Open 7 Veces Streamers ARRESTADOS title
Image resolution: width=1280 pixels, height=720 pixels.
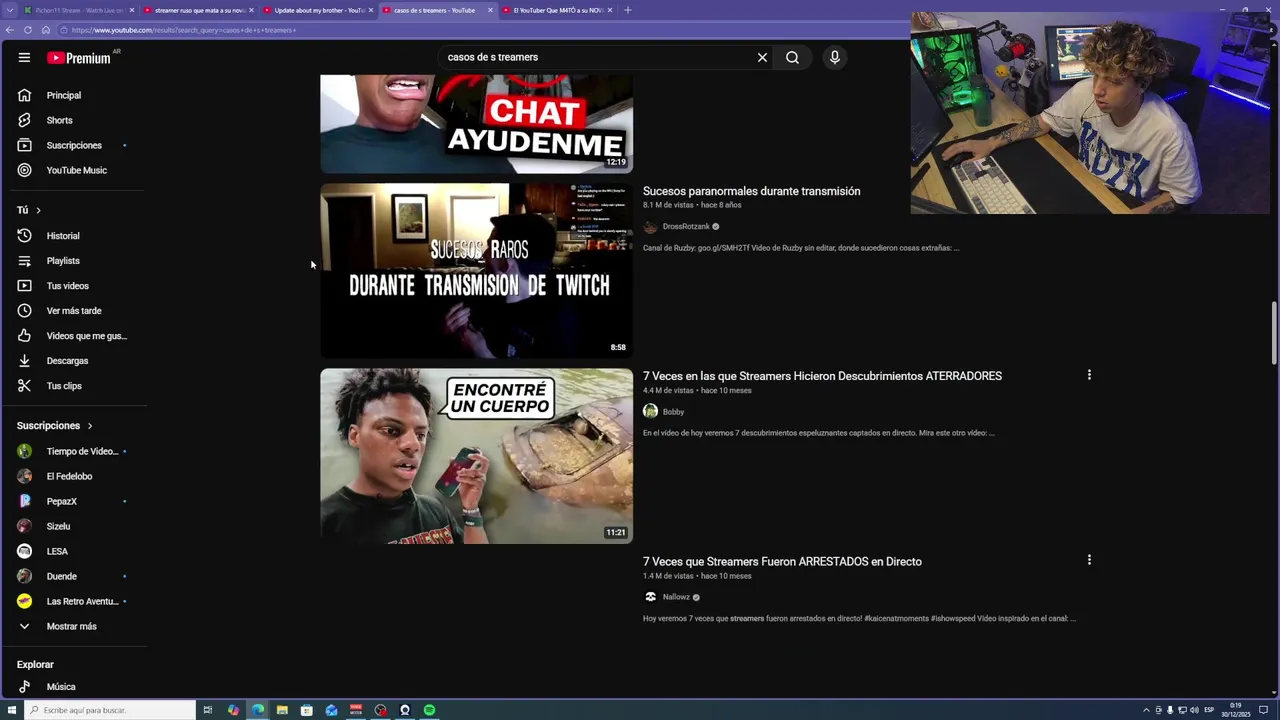point(782,561)
